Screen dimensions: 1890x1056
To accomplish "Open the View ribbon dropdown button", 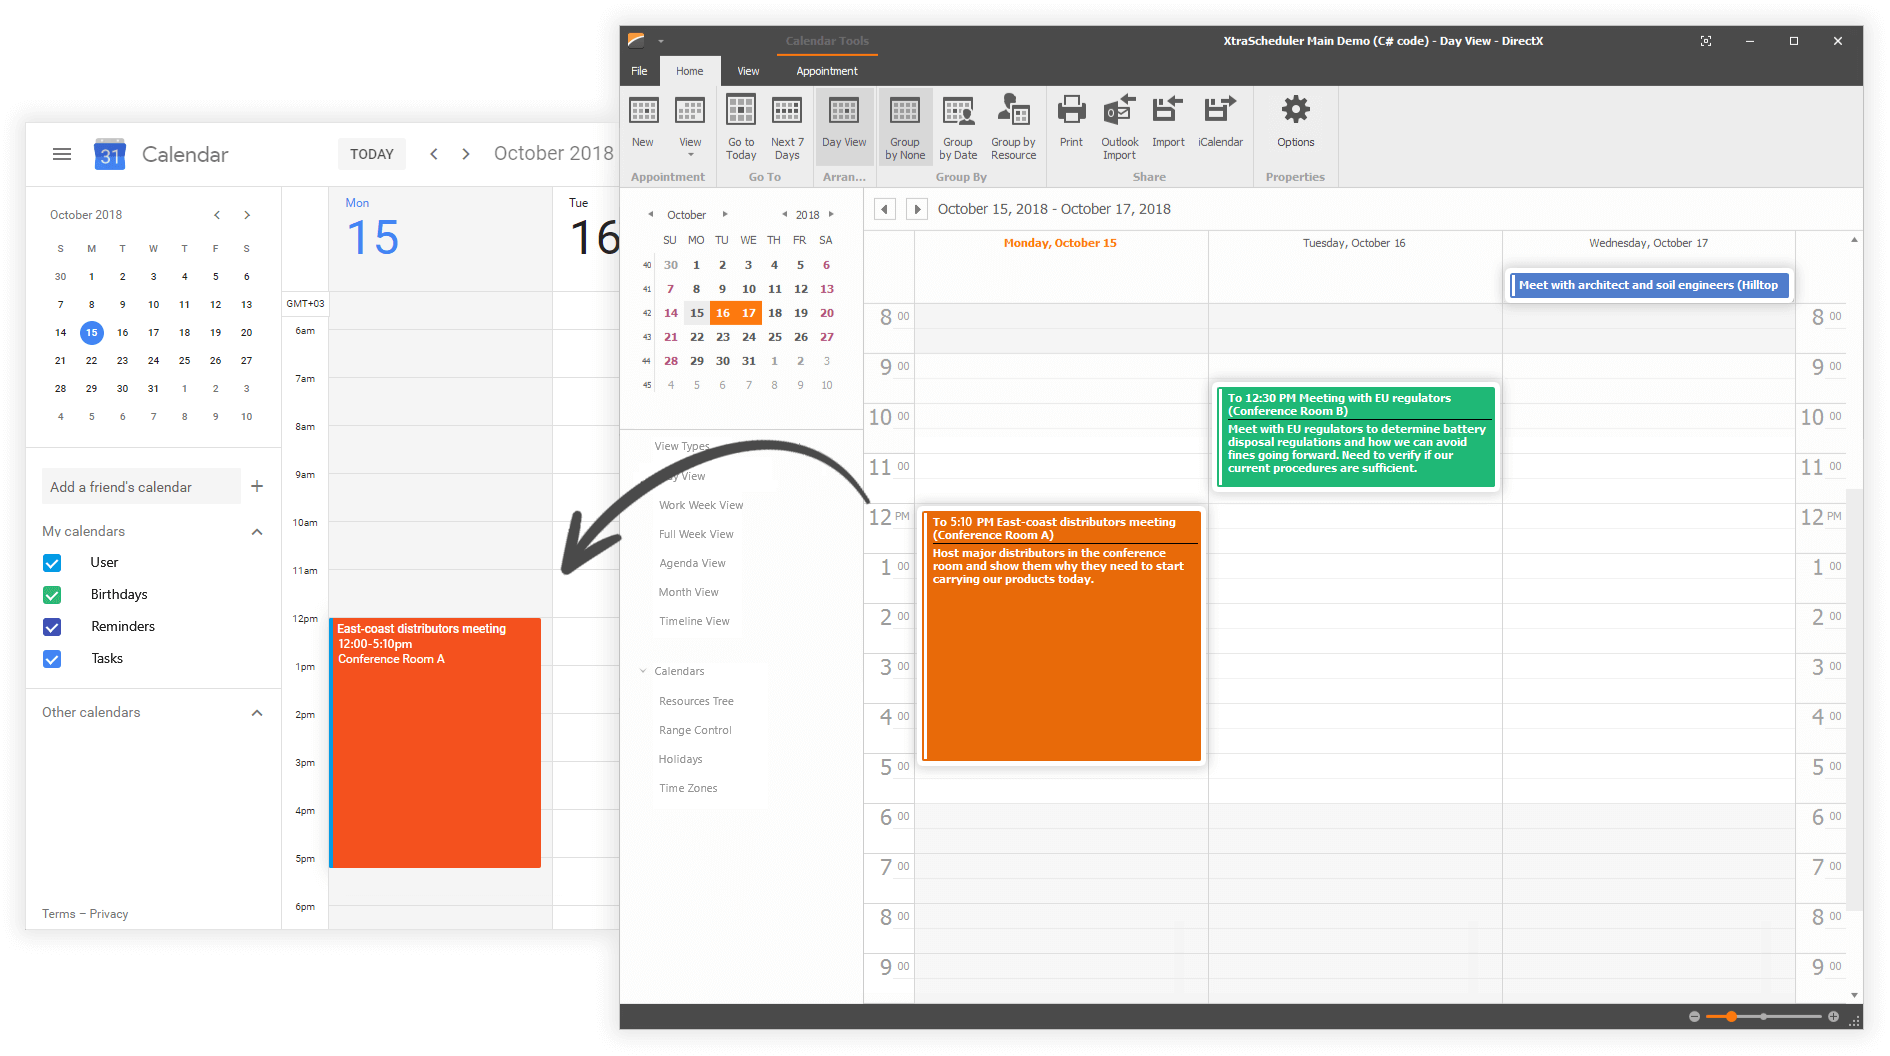I will [x=690, y=126].
